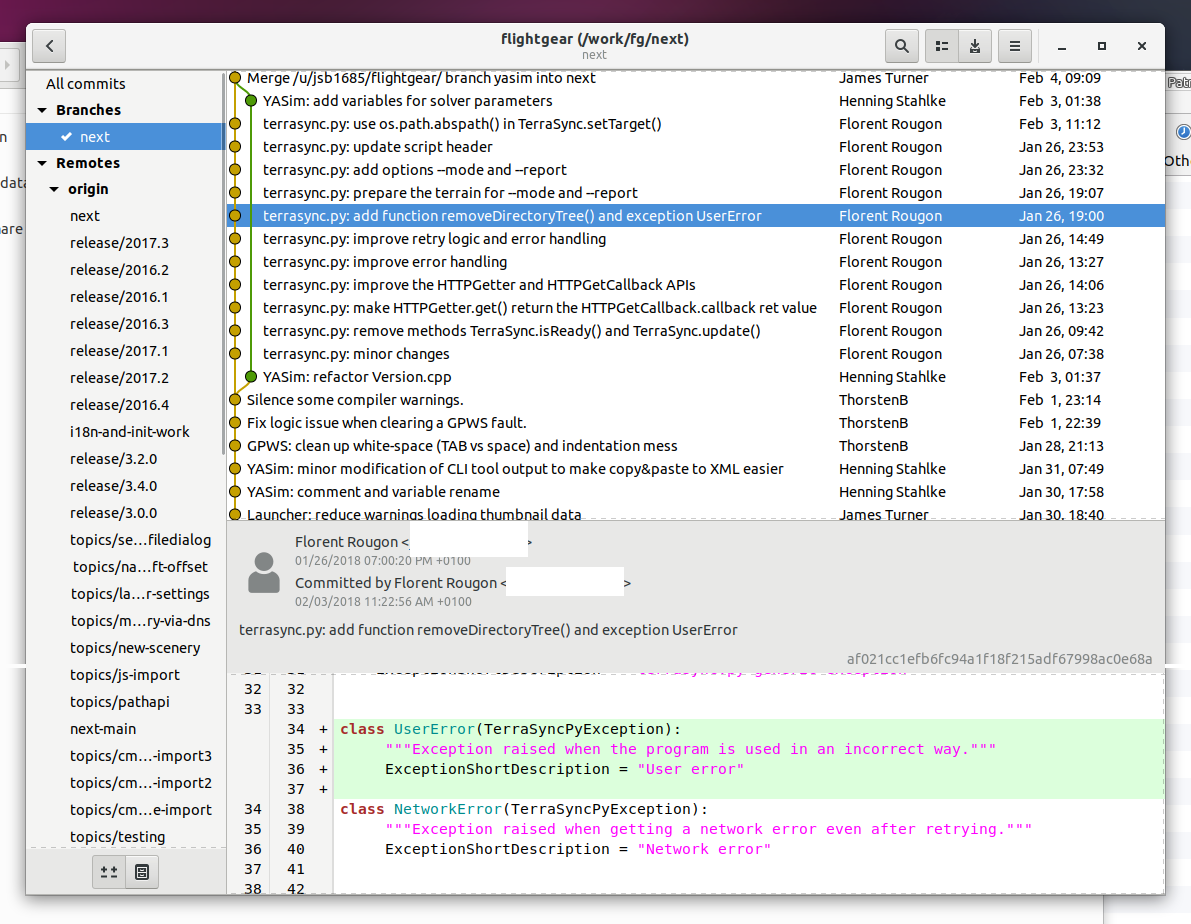This screenshot has width=1191, height=924.
Task: Click the download/fetch icon in header
Action: [x=975, y=46]
